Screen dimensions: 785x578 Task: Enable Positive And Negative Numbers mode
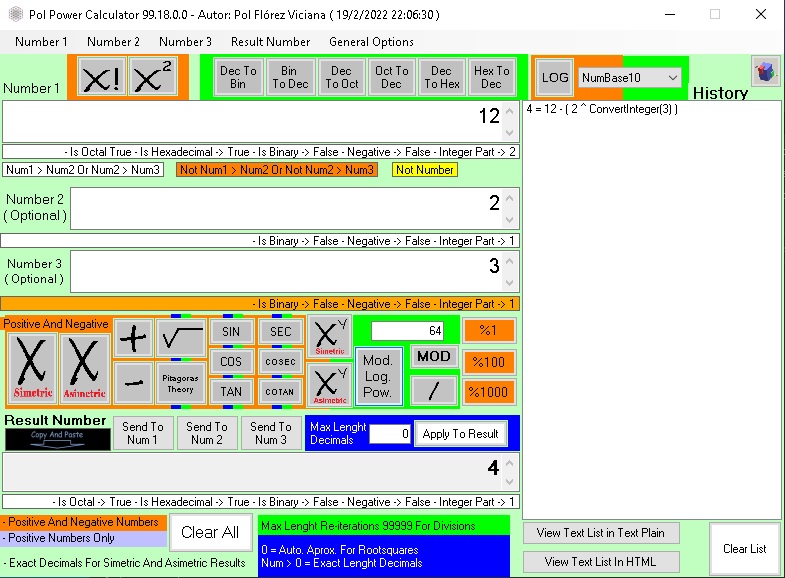point(82,522)
